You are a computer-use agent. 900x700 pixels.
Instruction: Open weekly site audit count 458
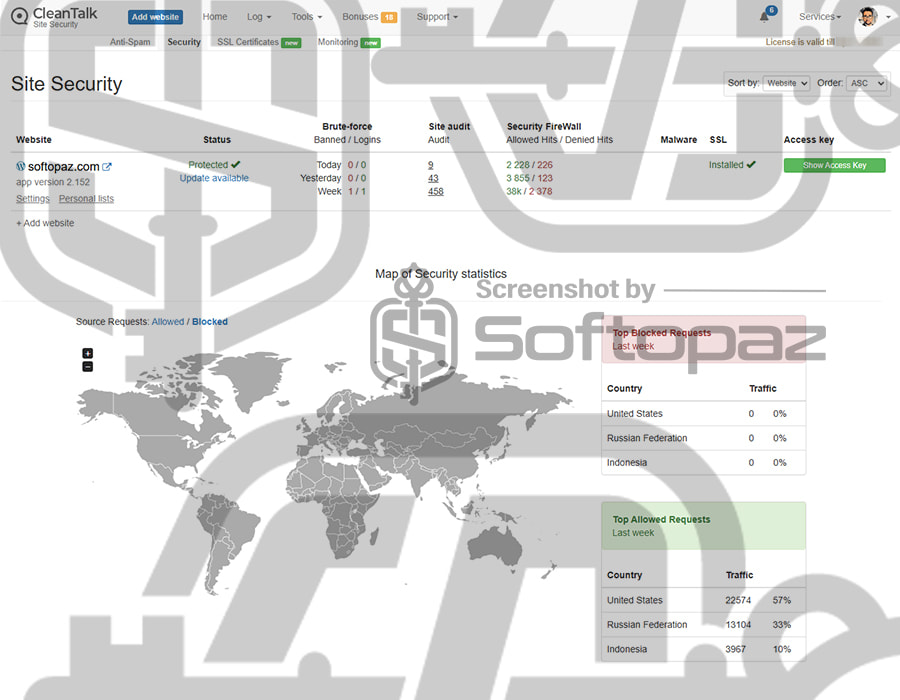pos(436,192)
